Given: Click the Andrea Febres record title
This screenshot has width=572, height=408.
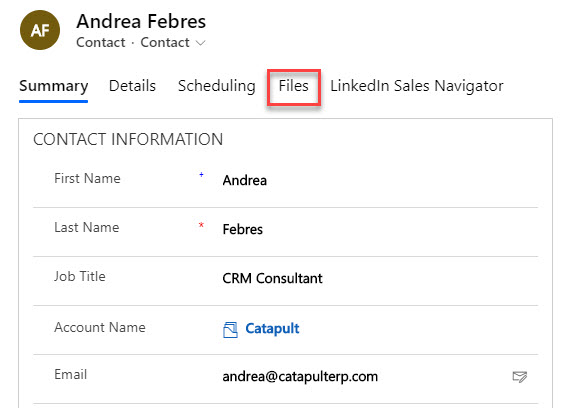Looking at the screenshot, I should coord(141,21).
